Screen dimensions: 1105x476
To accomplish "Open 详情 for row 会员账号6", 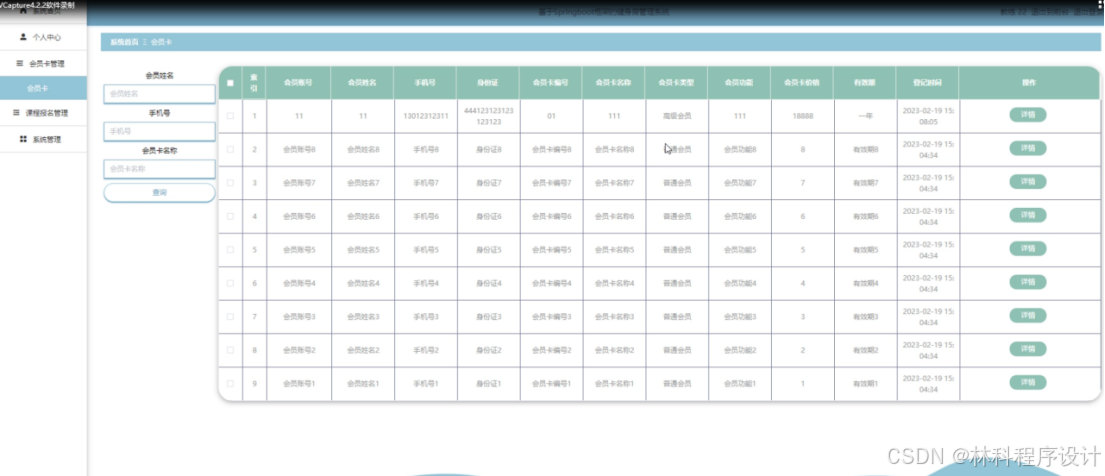I will 1027,215.
